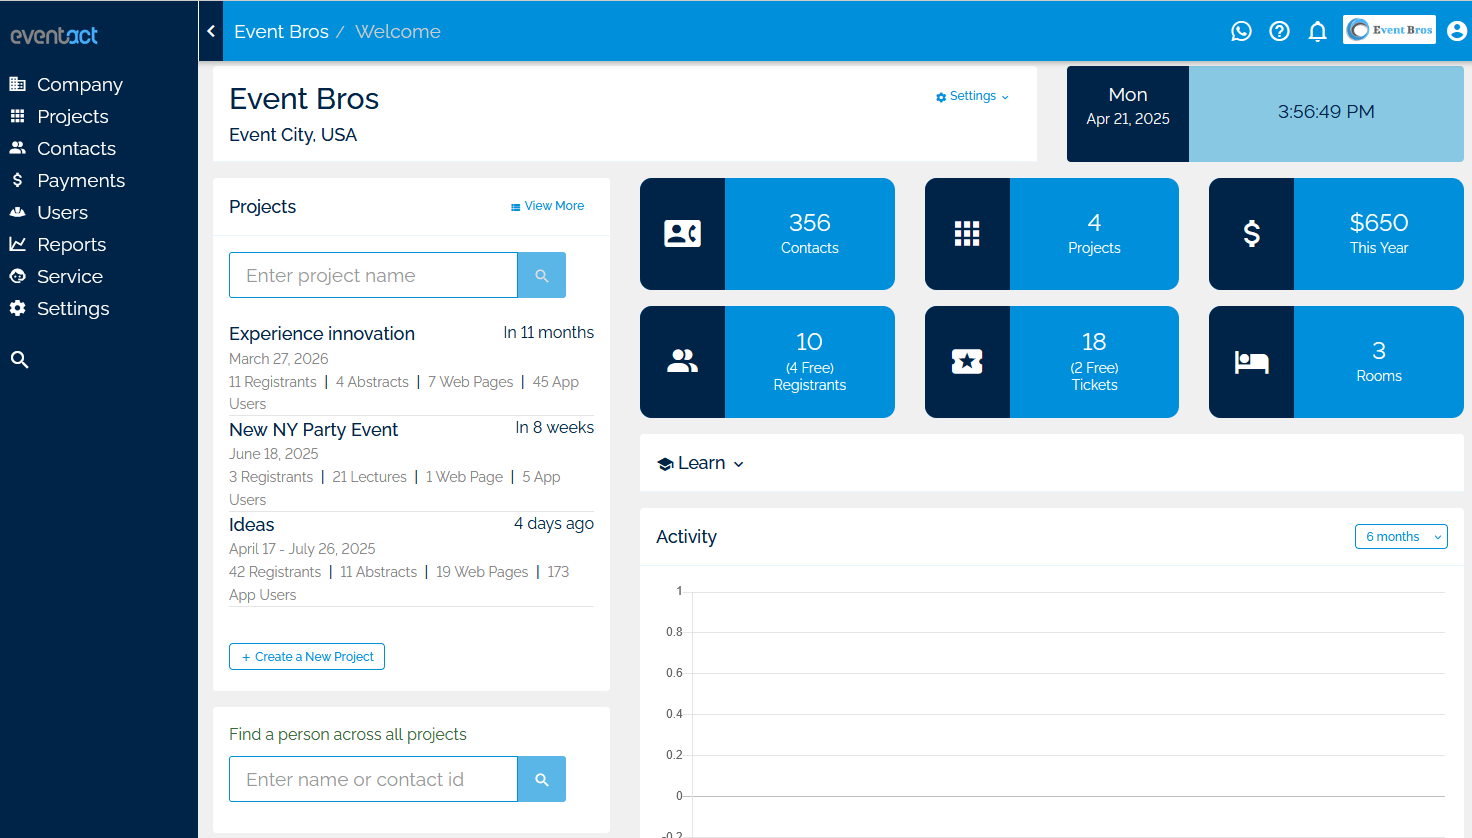This screenshot has height=838, width=1472.
Task: Click the clock showing 3:56:49 PM
Action: click(x=1326, y=112)
